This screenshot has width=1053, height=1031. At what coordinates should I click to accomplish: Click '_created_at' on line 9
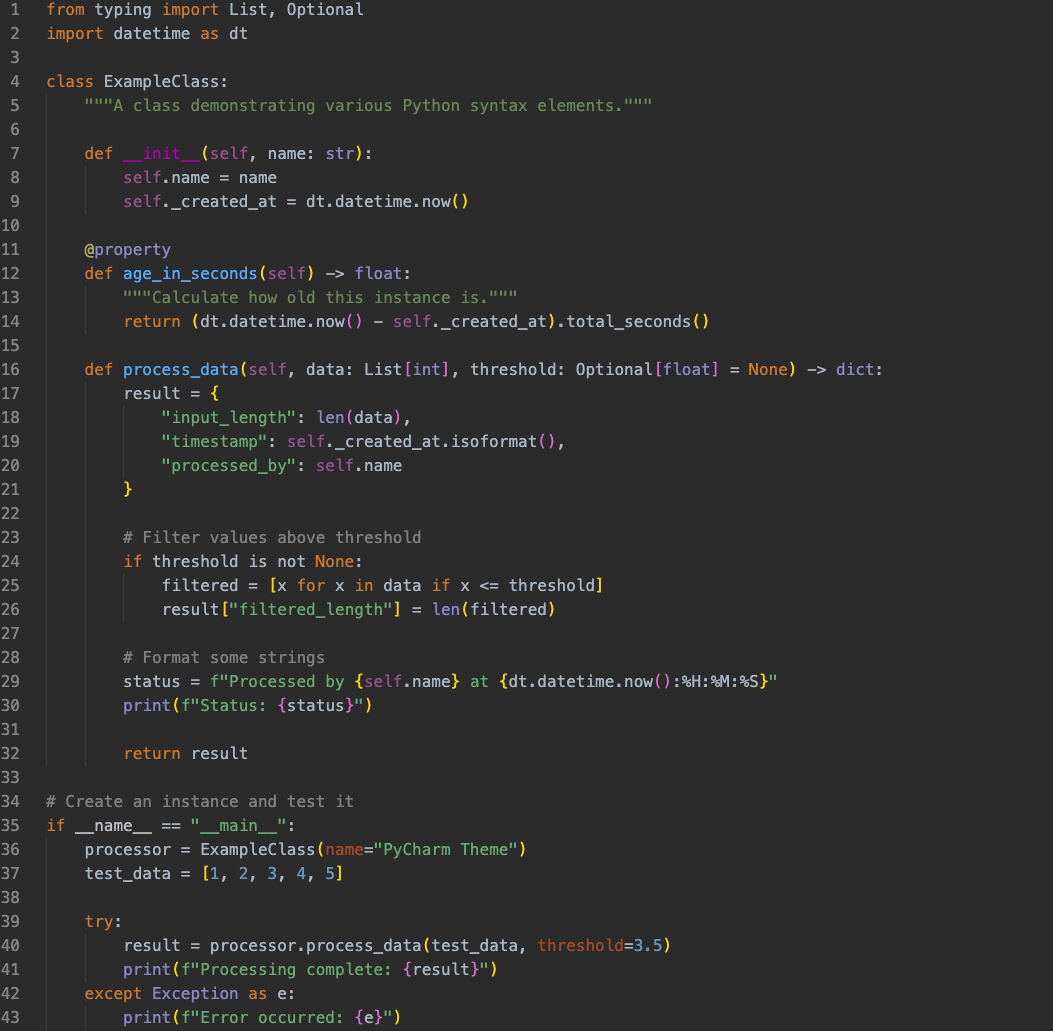click(224, 202)
